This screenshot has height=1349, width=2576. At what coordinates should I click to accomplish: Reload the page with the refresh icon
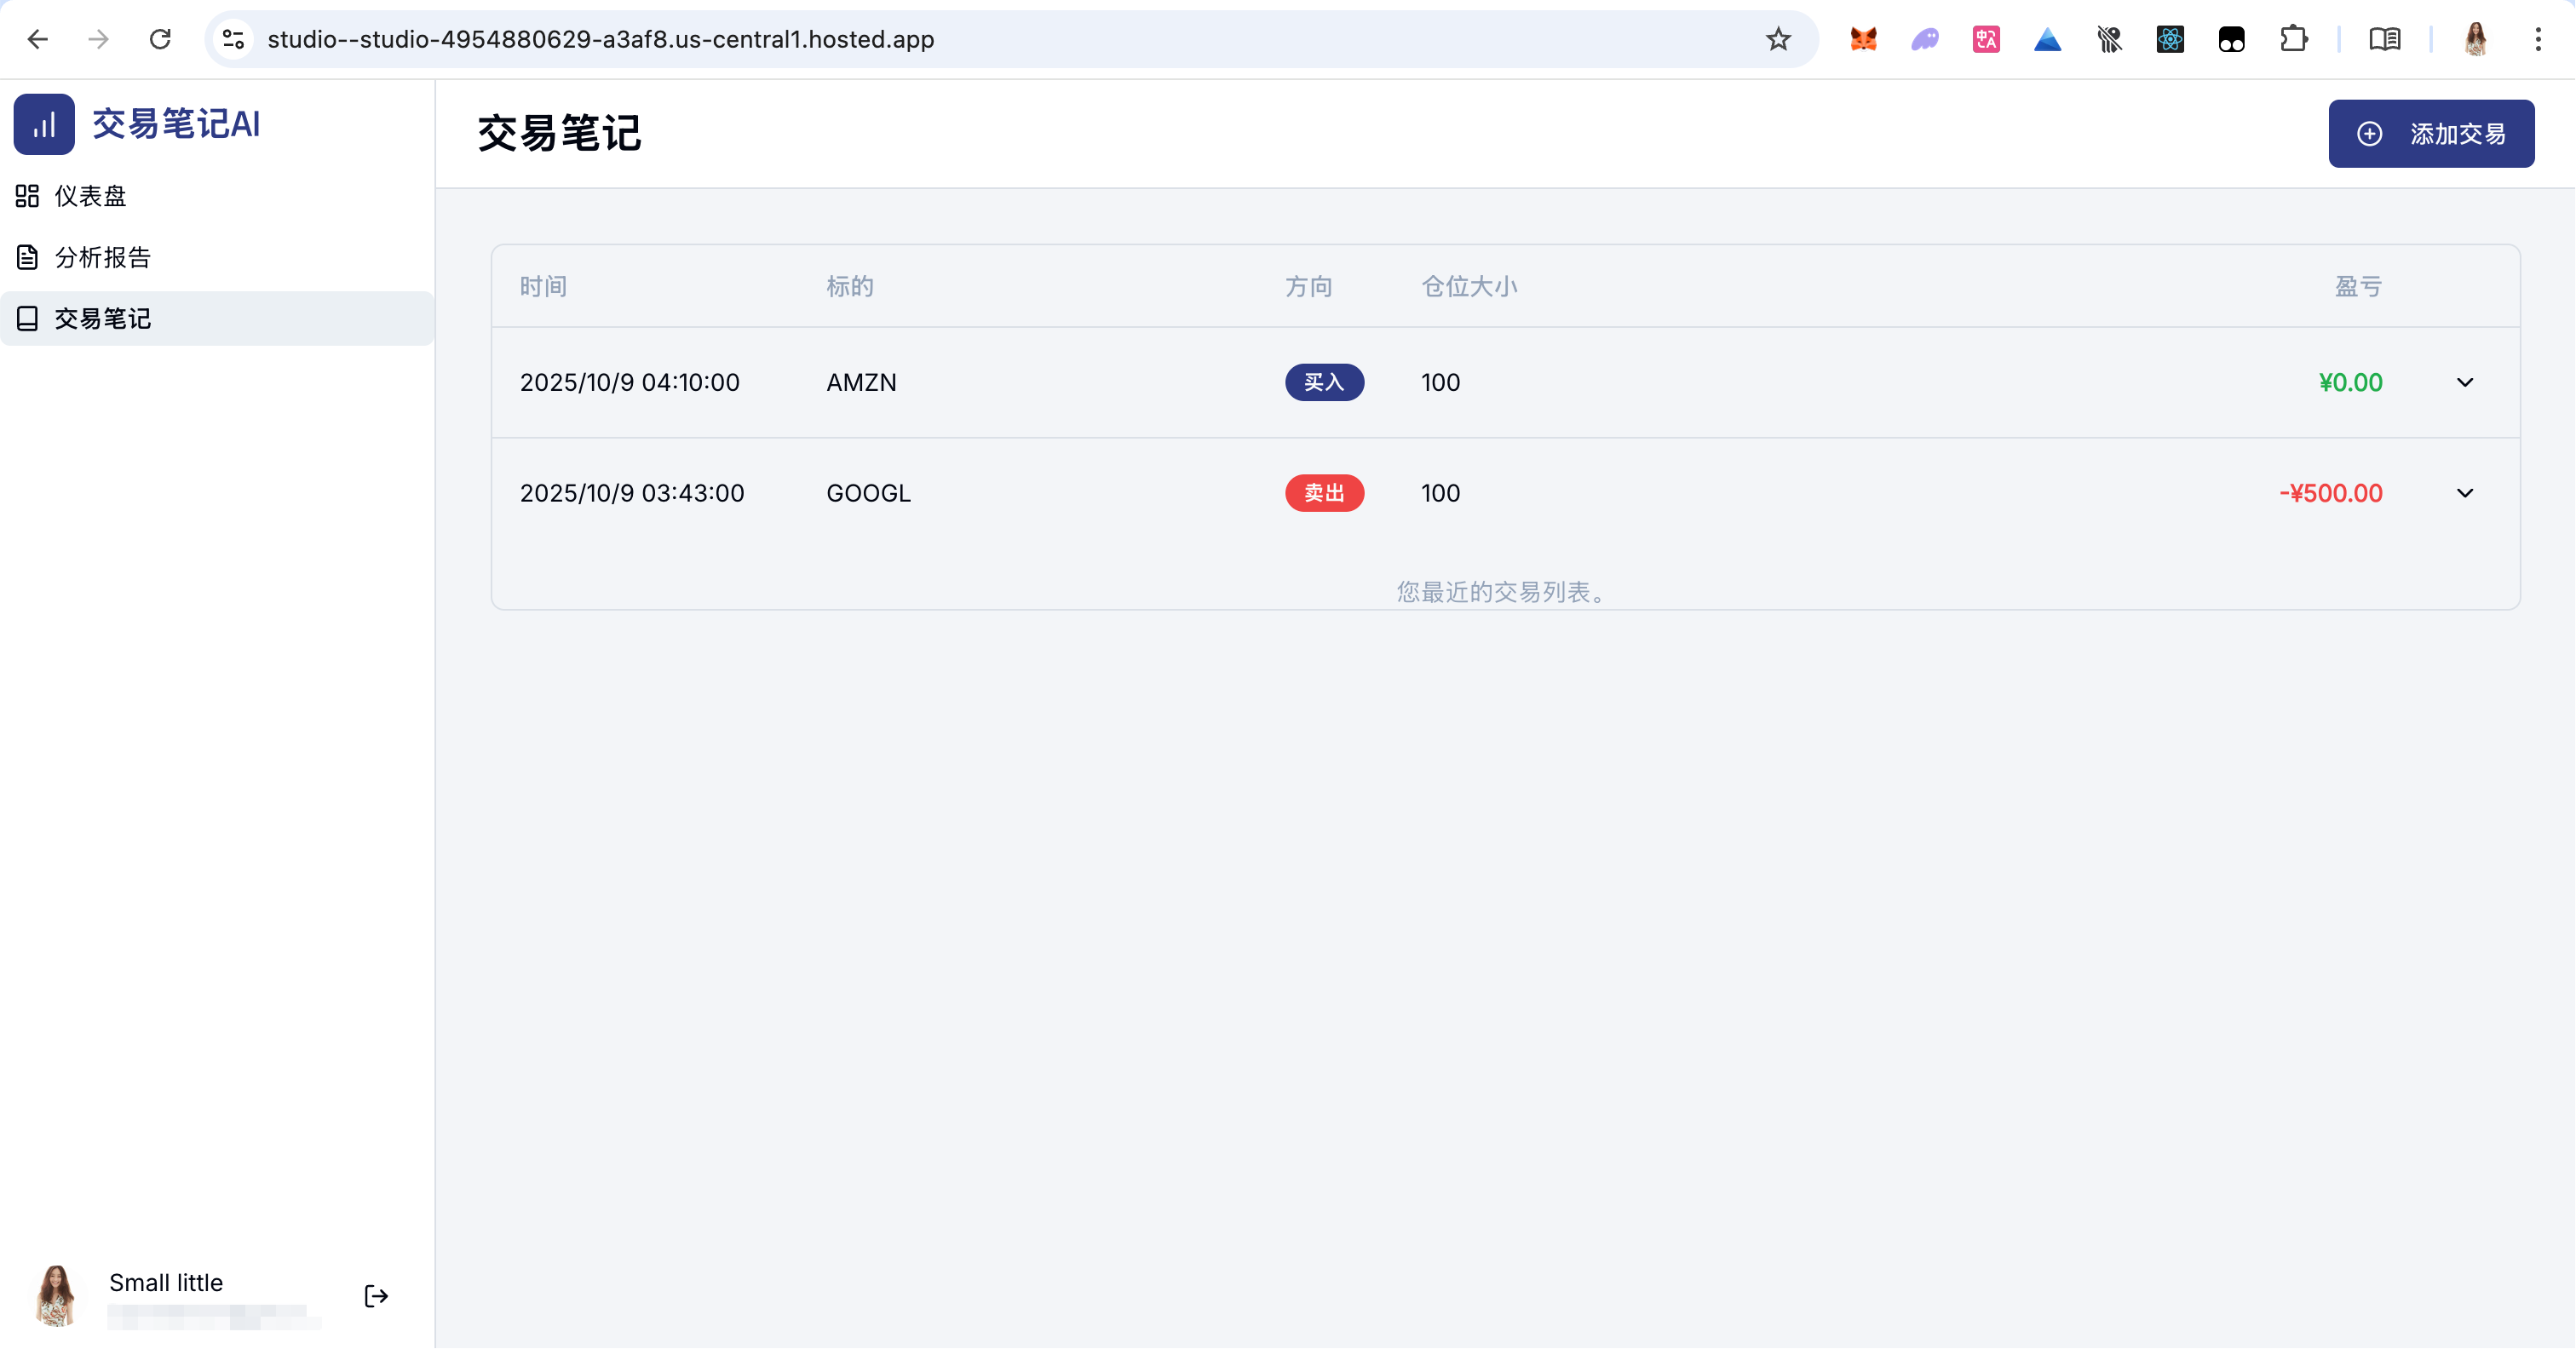click(160, 39)
